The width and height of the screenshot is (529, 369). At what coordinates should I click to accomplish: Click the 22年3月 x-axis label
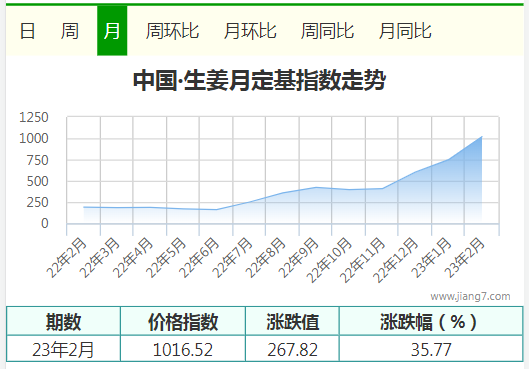pos(100,258)
